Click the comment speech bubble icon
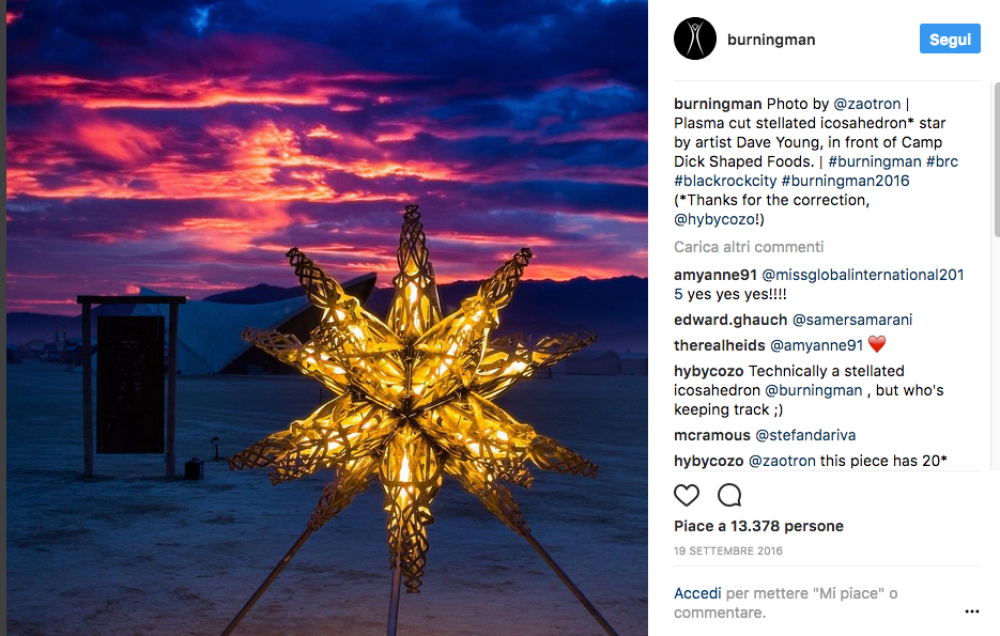Image resolution: width=1000 pixels, height=636 pixels. [x=730, y=495]
